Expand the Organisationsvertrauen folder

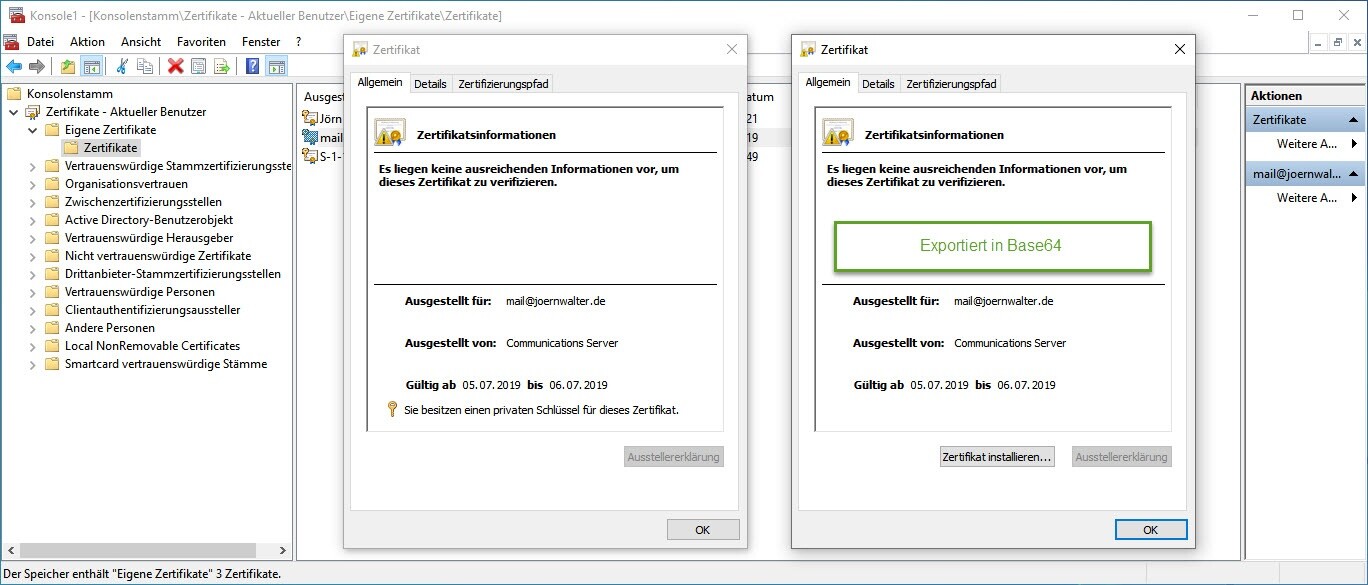click(x=32, y=184)
